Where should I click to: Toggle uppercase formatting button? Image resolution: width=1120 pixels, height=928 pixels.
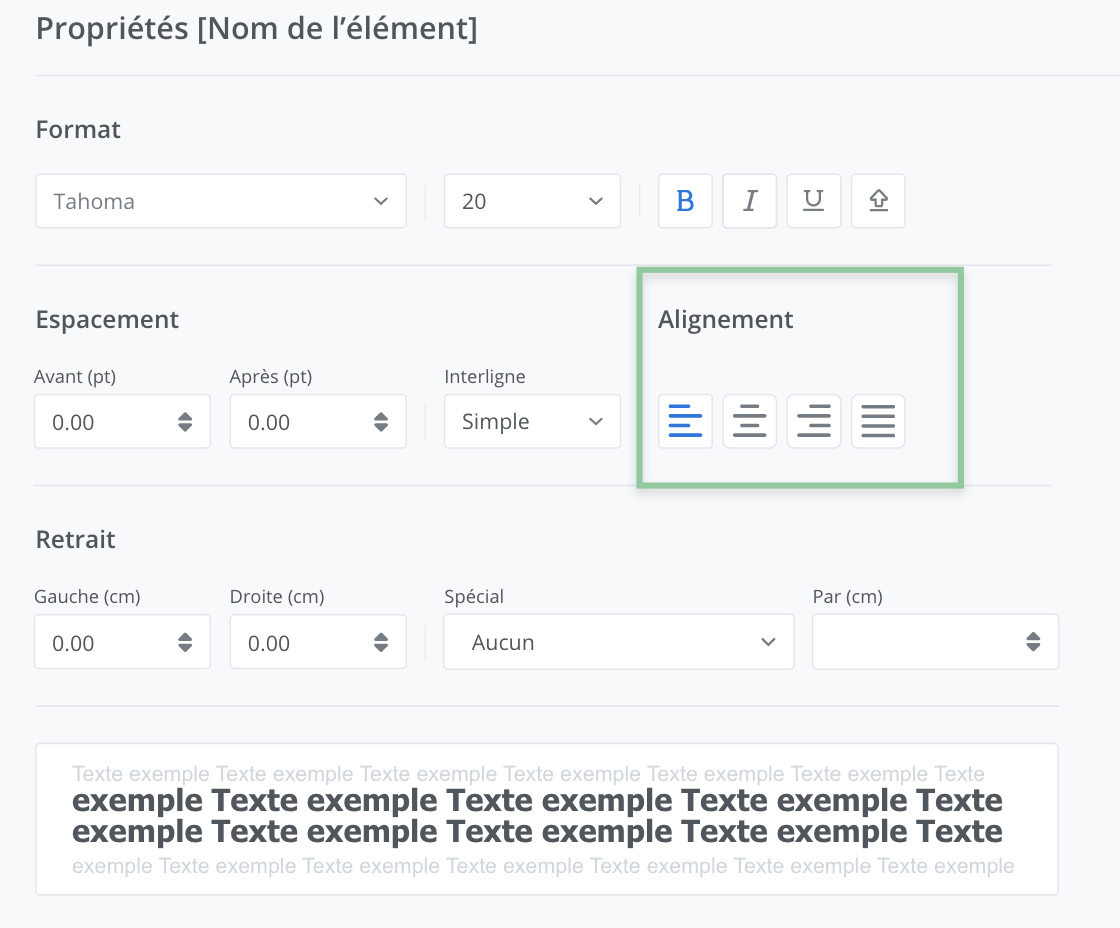pos(878,201)
